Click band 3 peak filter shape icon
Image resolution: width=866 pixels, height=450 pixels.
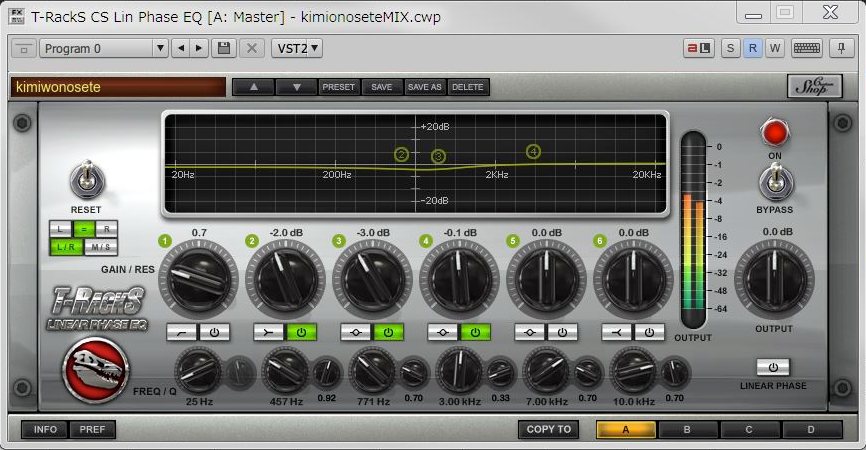coord(356,332)
